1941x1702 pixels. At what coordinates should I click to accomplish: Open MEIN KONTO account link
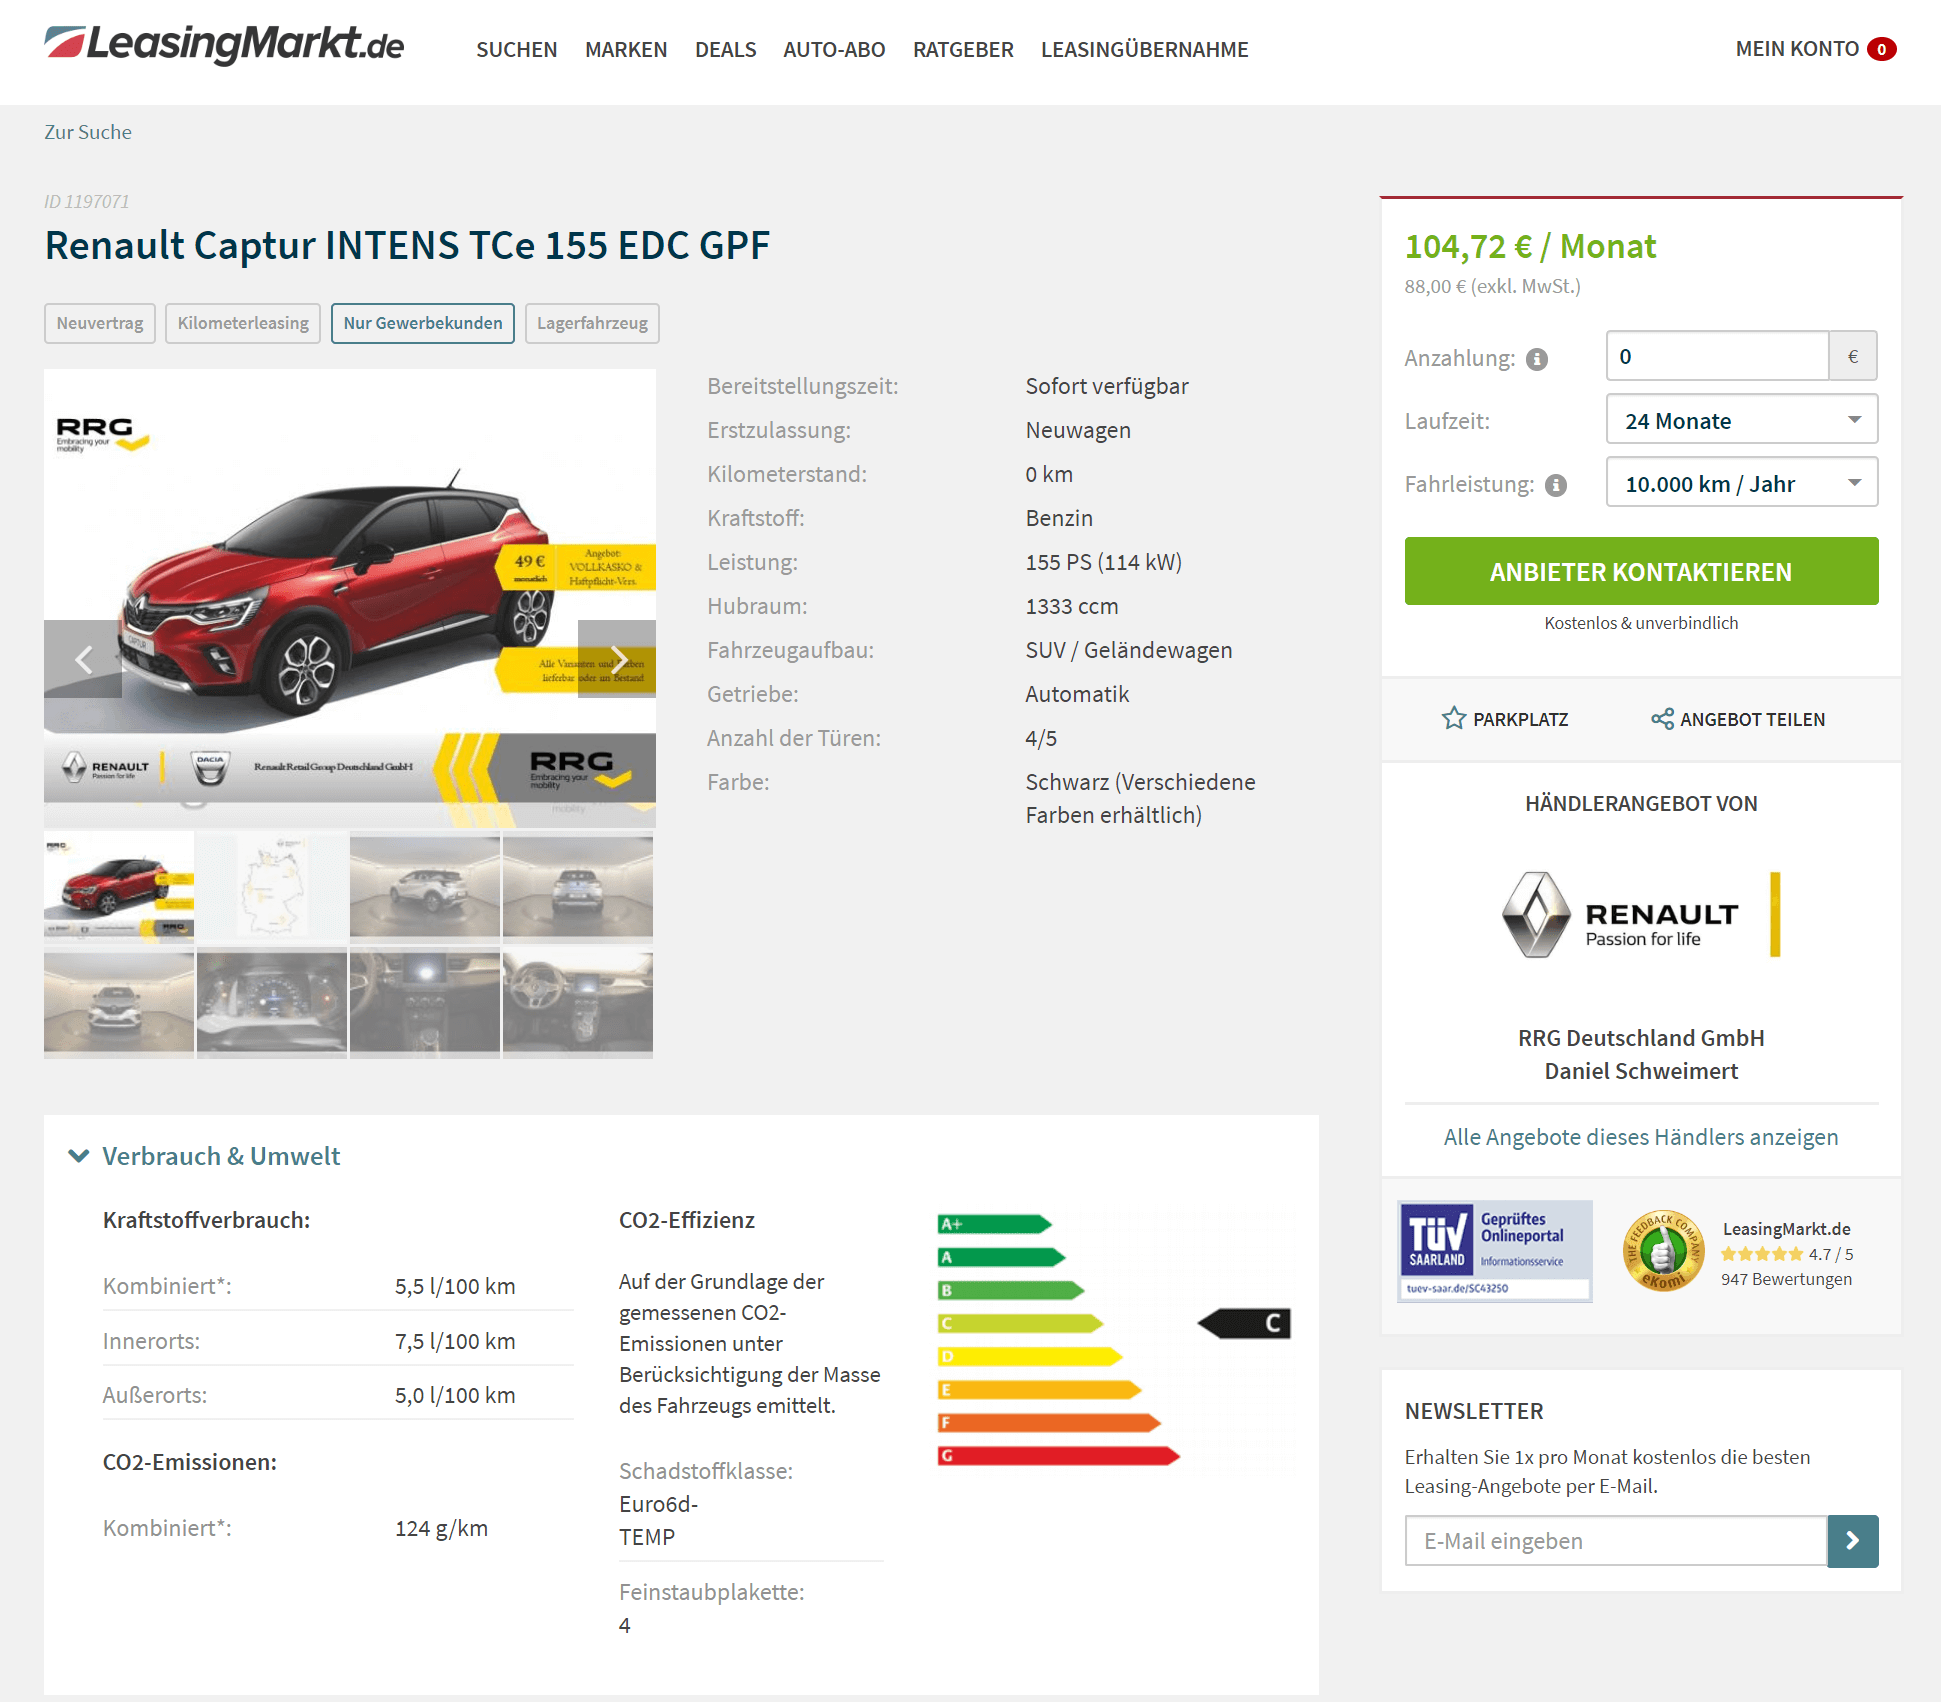[x=1797, y=48]
